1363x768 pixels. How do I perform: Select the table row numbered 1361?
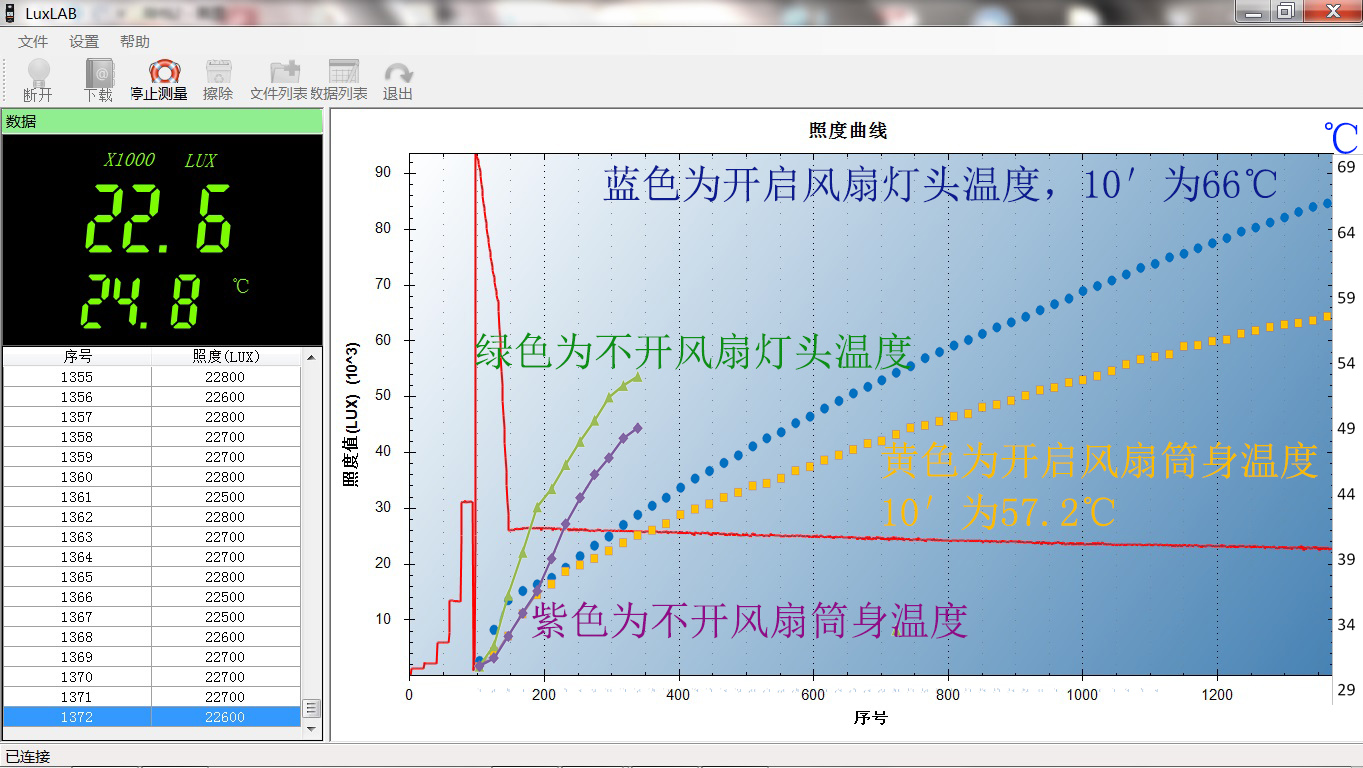[x=152, y=497]
